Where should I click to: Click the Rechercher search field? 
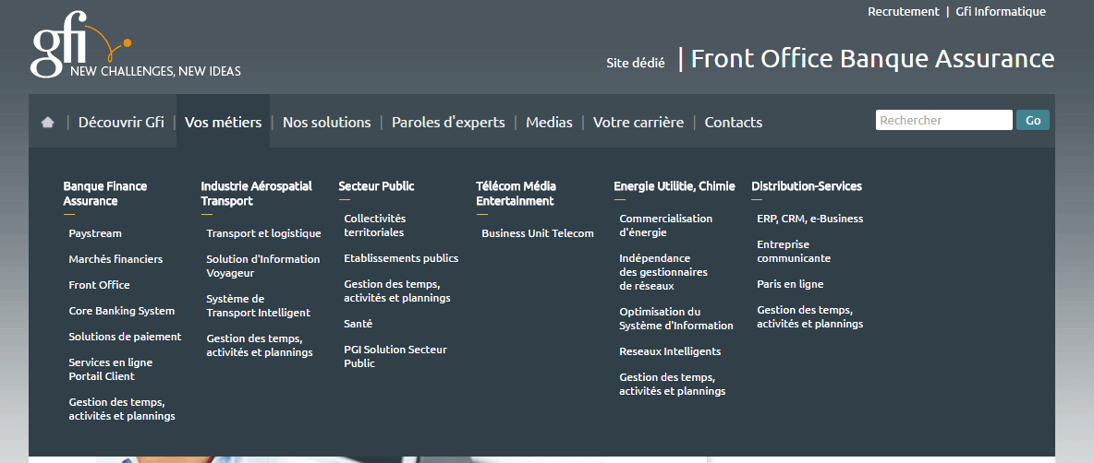[944, 120]
